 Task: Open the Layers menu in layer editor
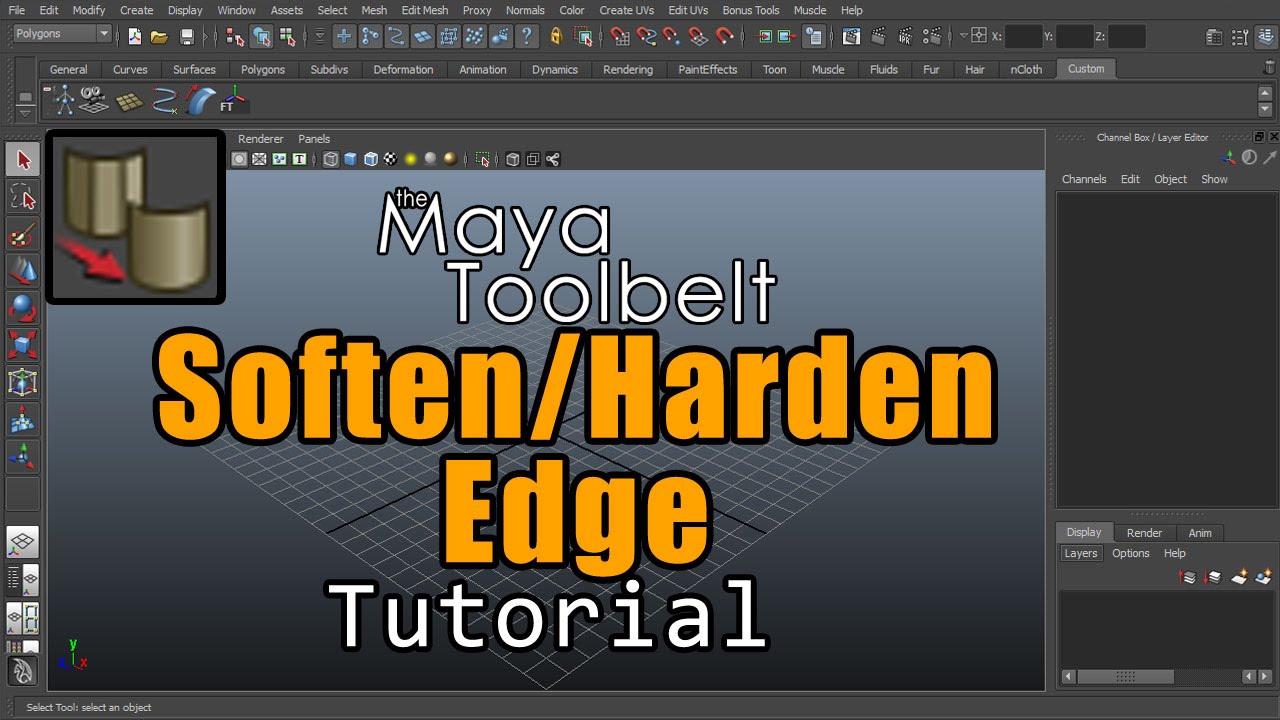pos(1081,553)
